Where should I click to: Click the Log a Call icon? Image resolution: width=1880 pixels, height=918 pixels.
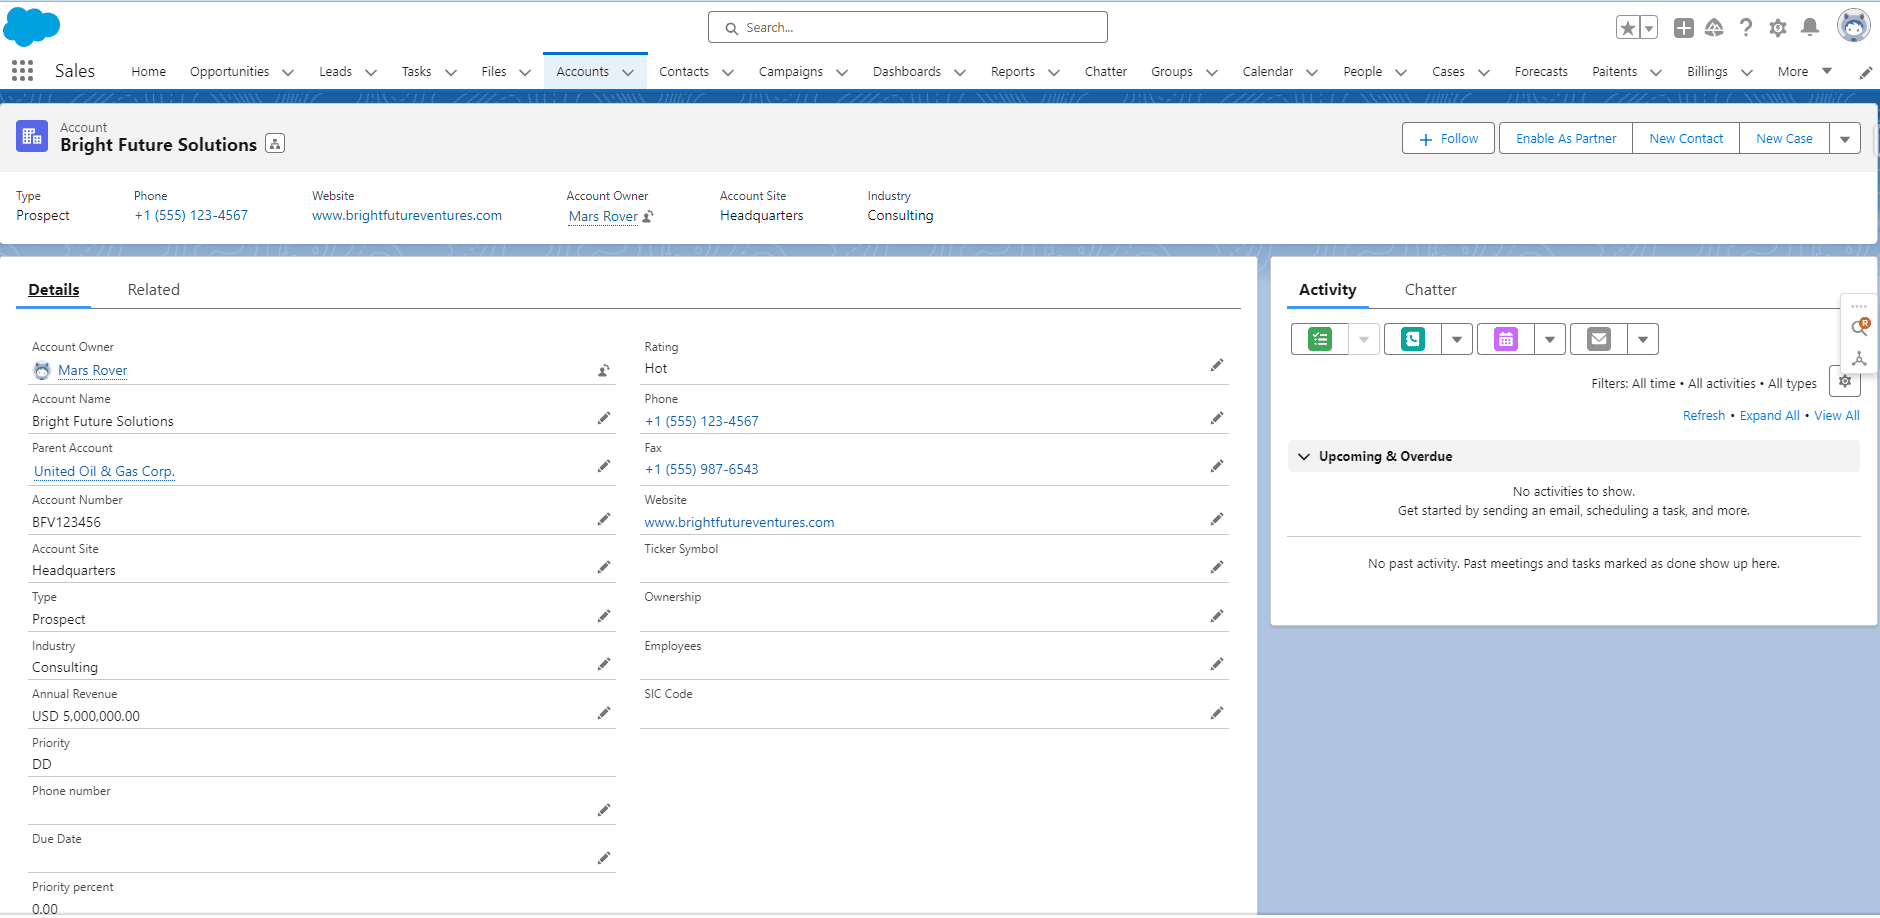(x=1413, y=339)
